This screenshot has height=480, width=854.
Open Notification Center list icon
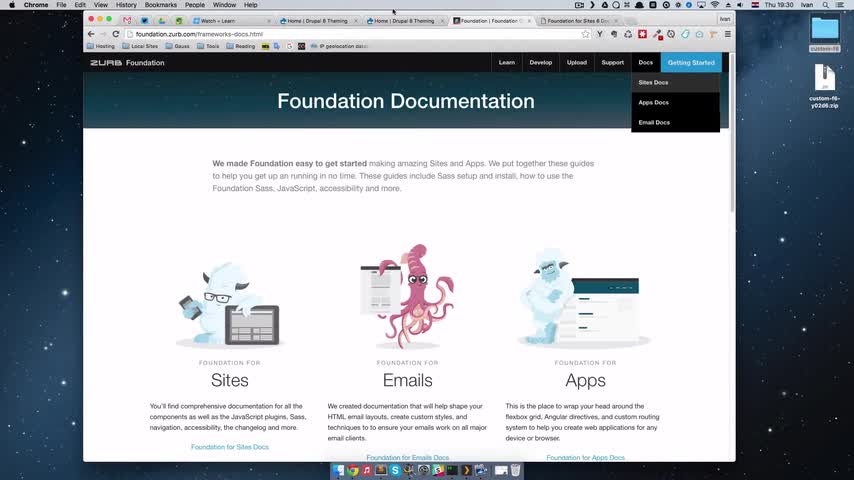[x=840, y=5]
